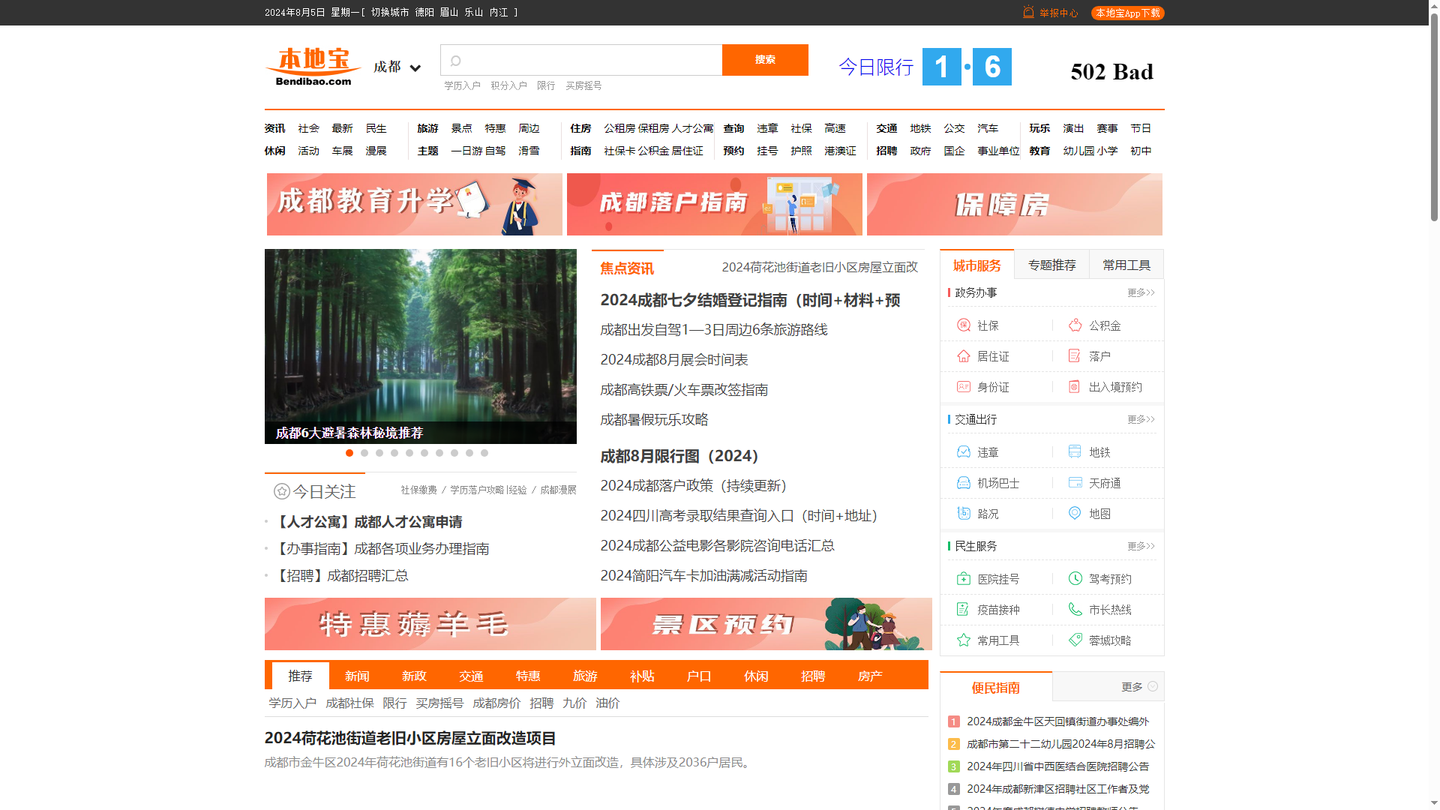This screenshot has width=1440, height=810.
Task: Click the circle icon beside 便民指南 更多
Action: [1153, 687]
